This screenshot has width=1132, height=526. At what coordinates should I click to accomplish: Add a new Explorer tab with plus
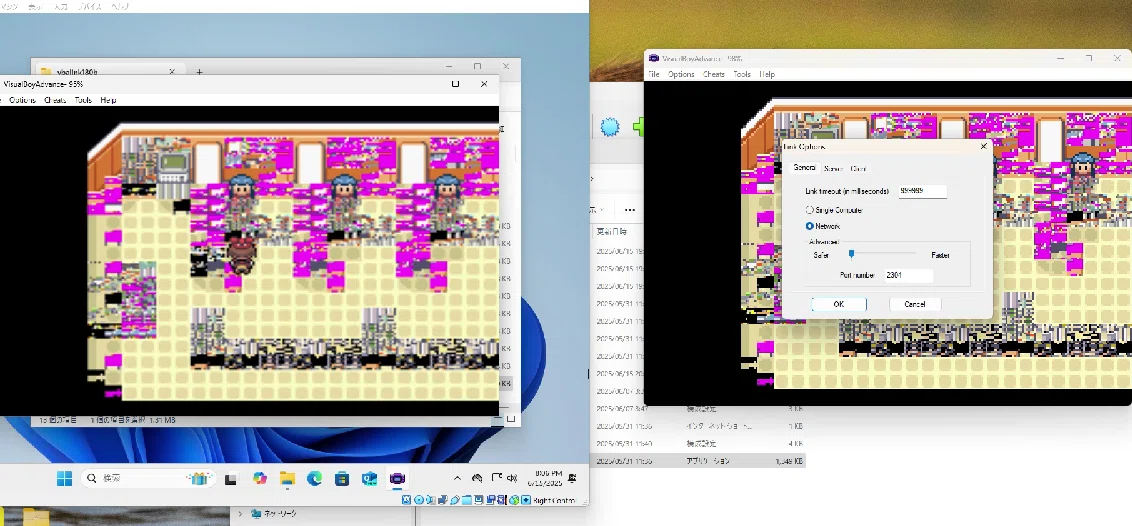click(x=200, y=71)
